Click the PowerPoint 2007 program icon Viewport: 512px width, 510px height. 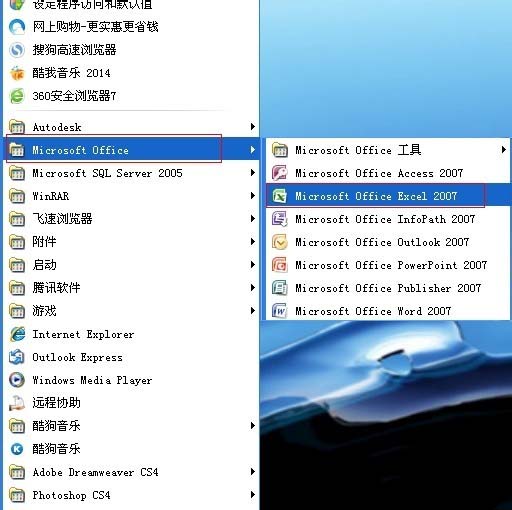(279, 265)
